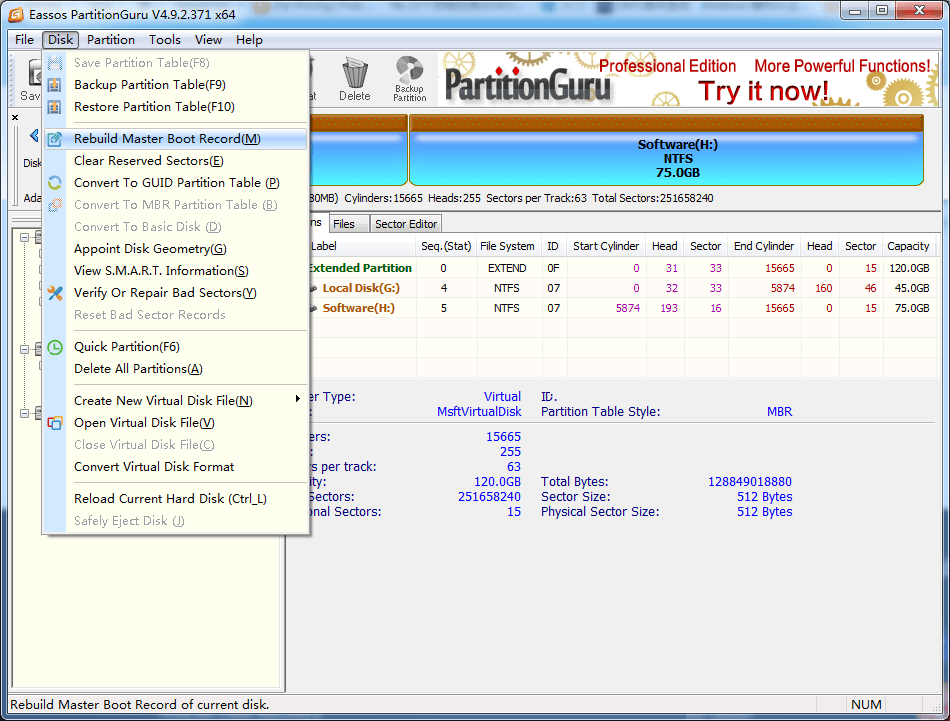Sort by the End Cylinder column header
The width and height of the screenshot is (950, 721).
(763, 247)
